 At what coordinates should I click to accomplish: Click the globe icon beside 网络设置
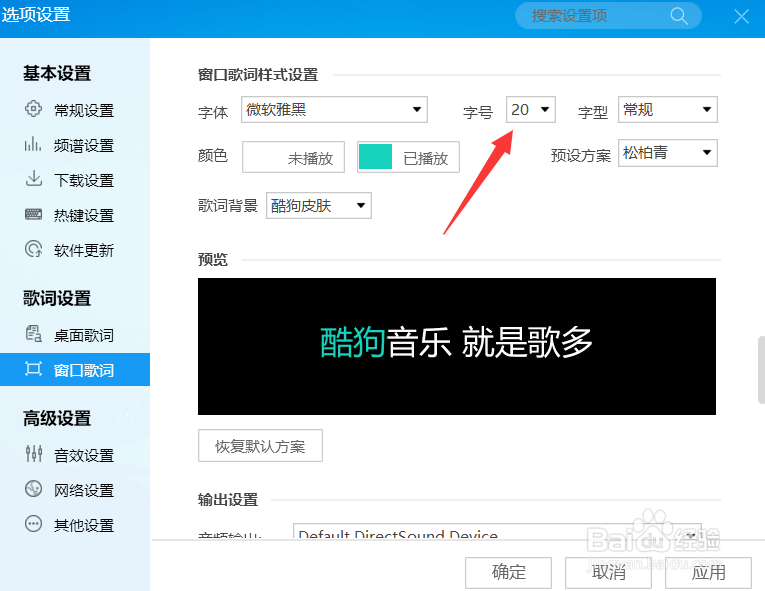click(x=33, y=489)
